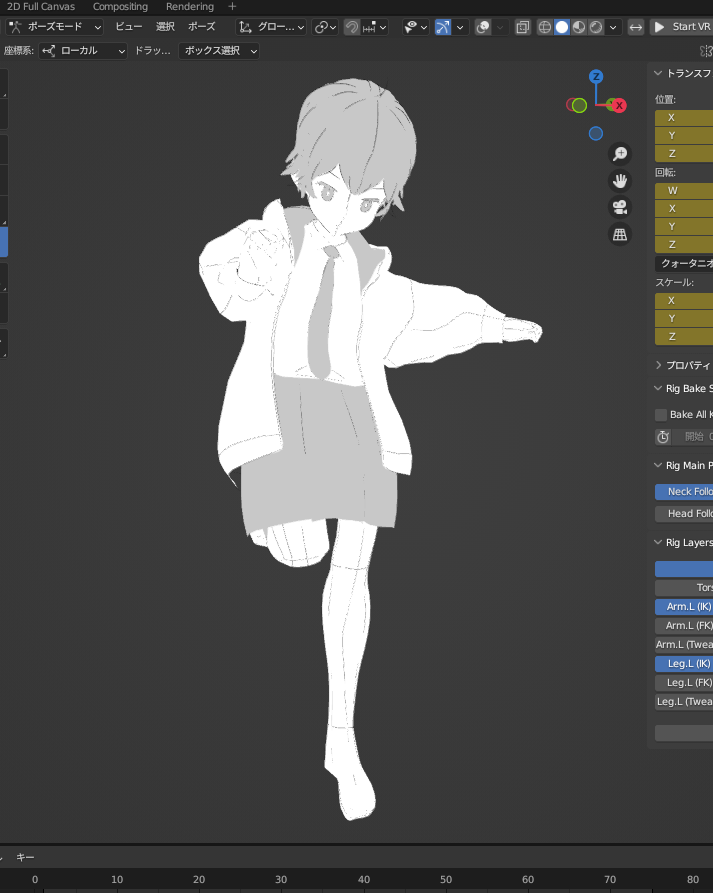Toggle X-ray view icon
This screenshot has height=893, width=713.
522,27
